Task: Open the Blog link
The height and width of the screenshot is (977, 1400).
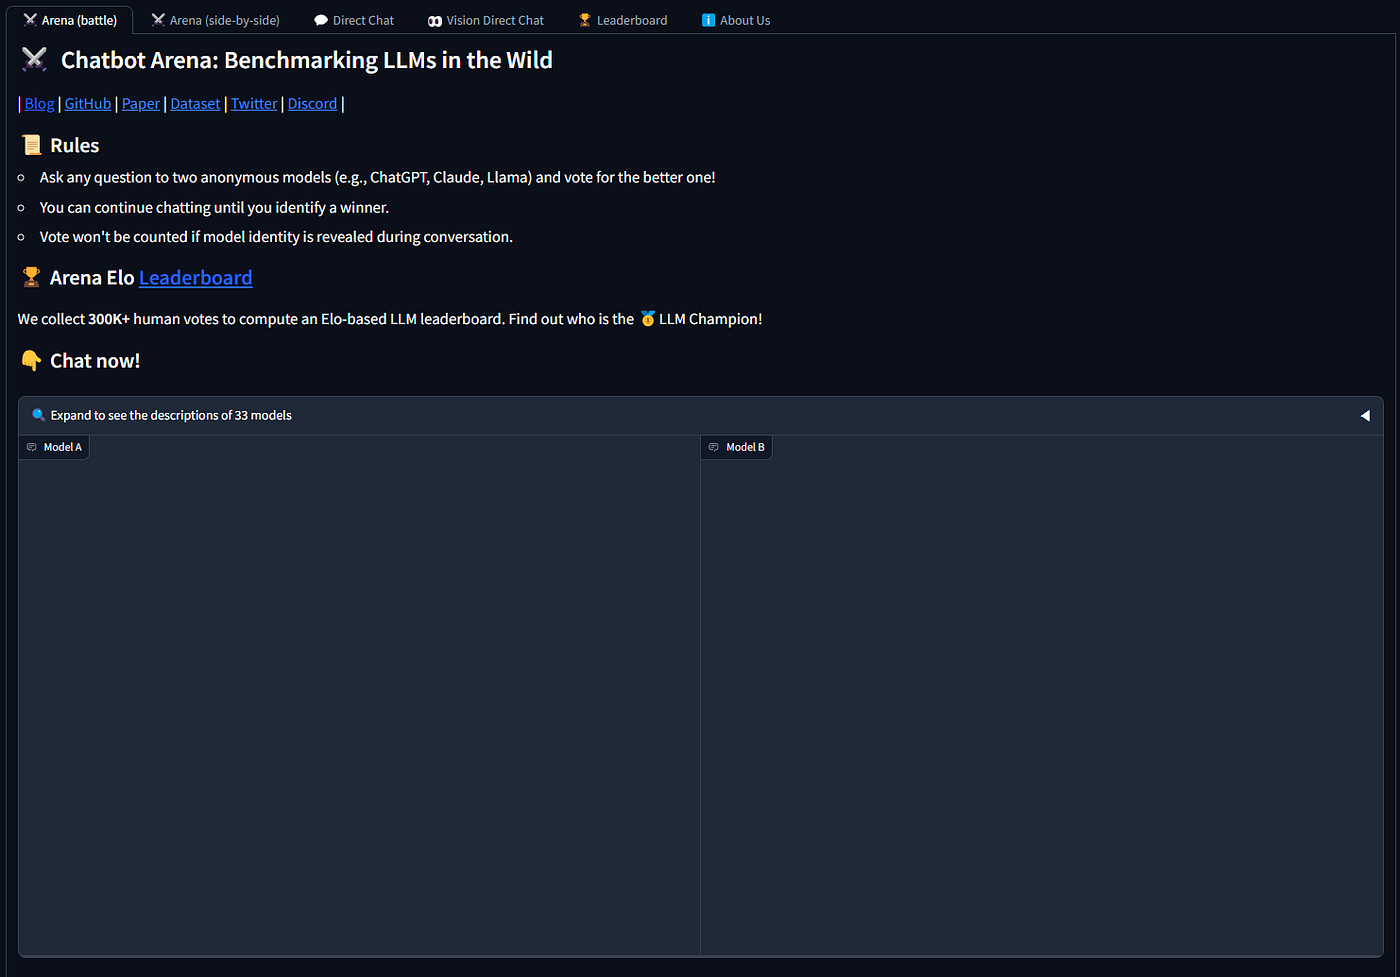Action: pos(39,103)
